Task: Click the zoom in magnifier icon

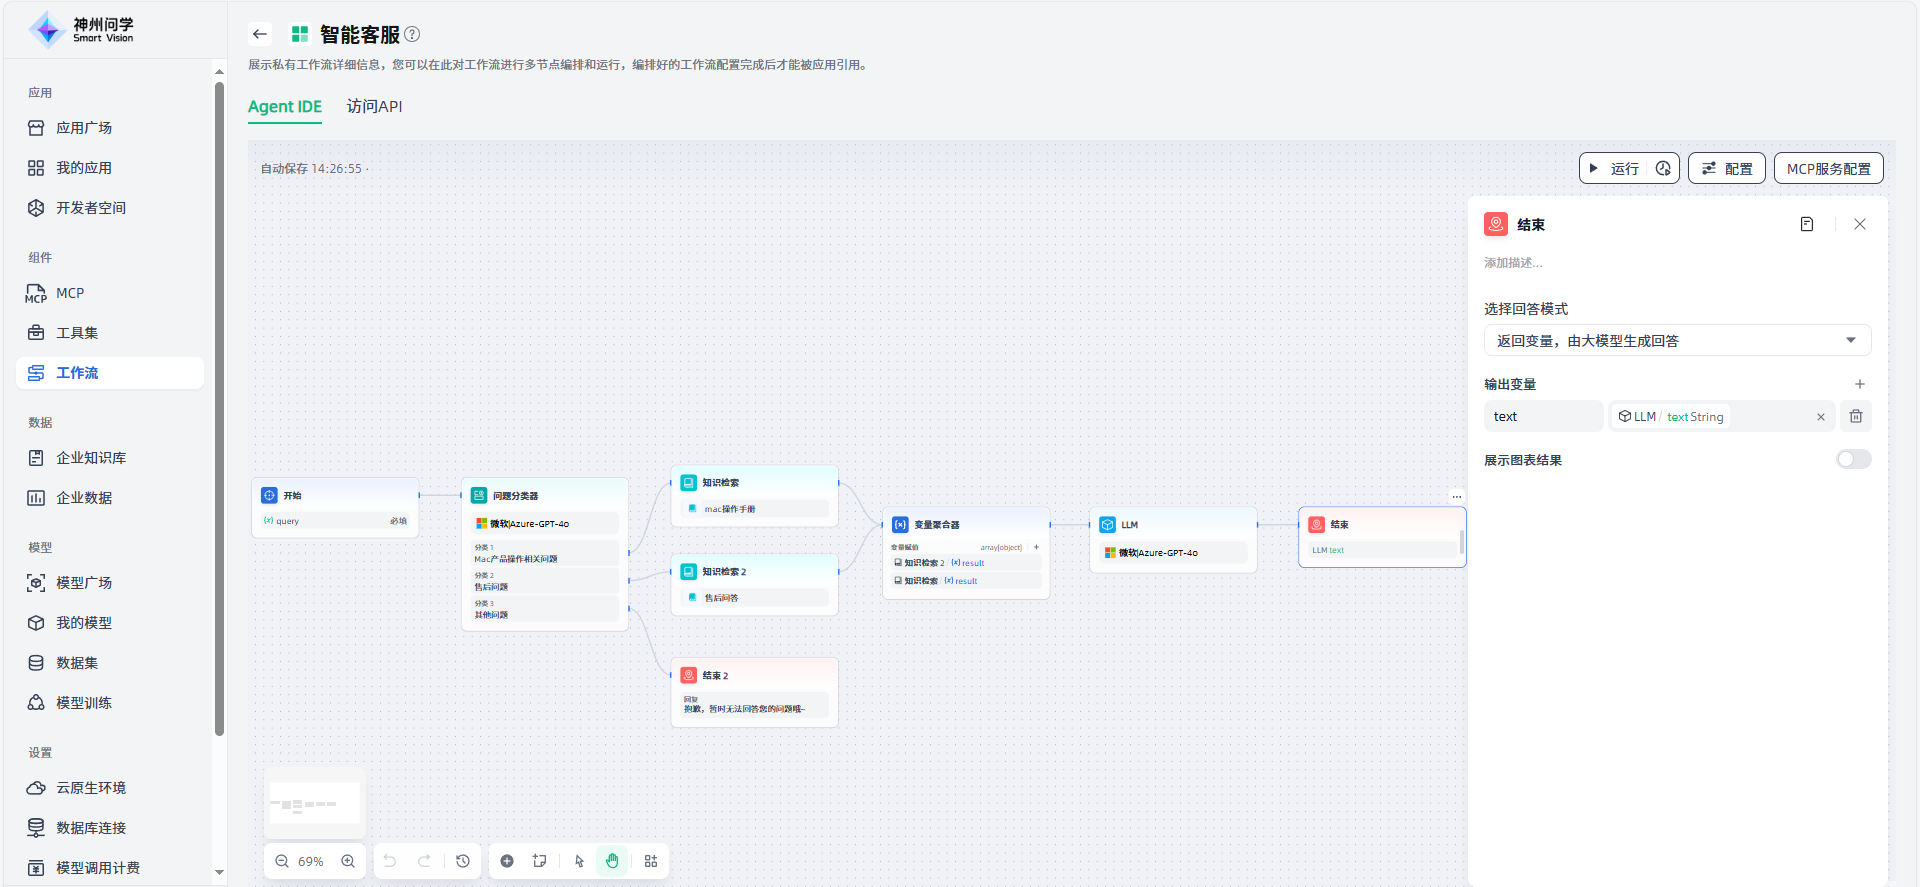Action: pyautogui.click(x=348, y=861)
